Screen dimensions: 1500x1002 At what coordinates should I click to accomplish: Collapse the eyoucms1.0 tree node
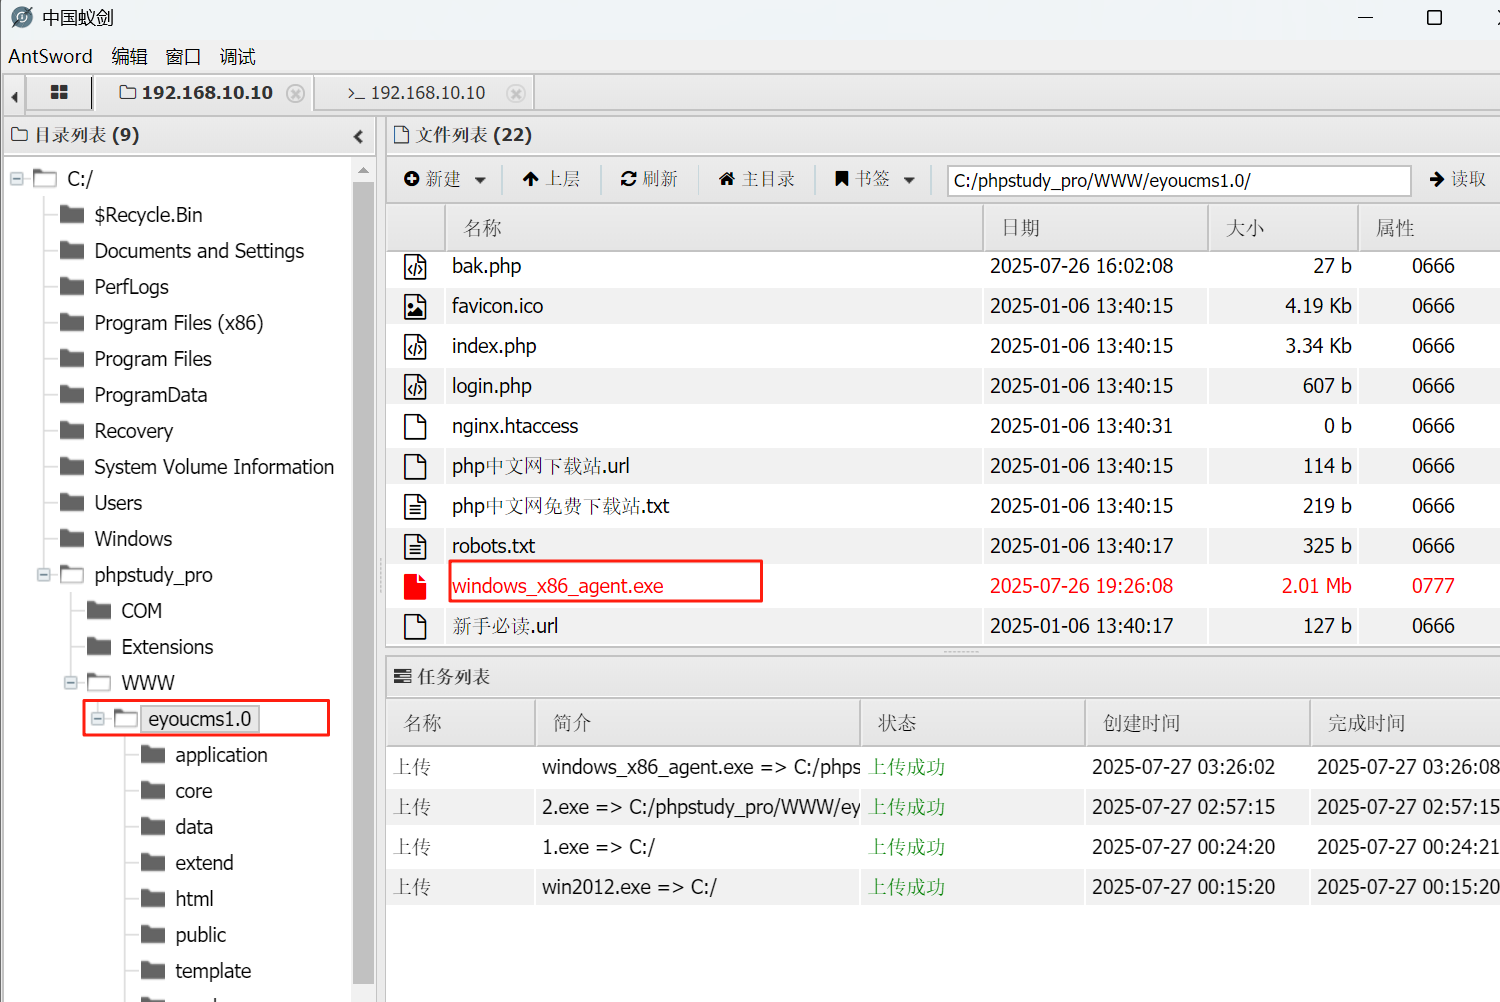coord(98,719)
